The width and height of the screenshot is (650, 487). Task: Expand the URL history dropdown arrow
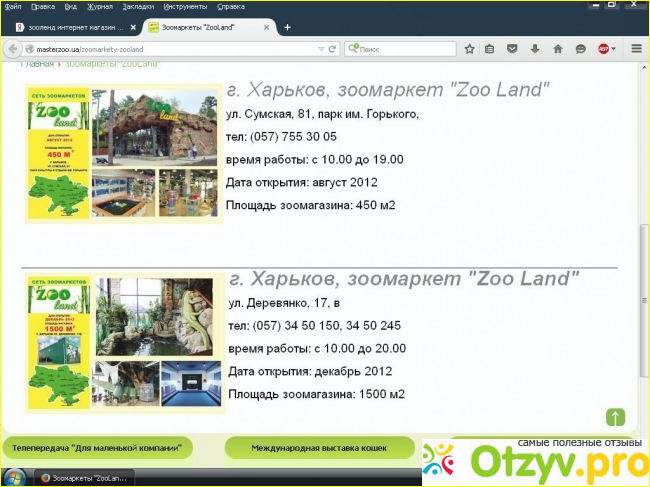321,49
